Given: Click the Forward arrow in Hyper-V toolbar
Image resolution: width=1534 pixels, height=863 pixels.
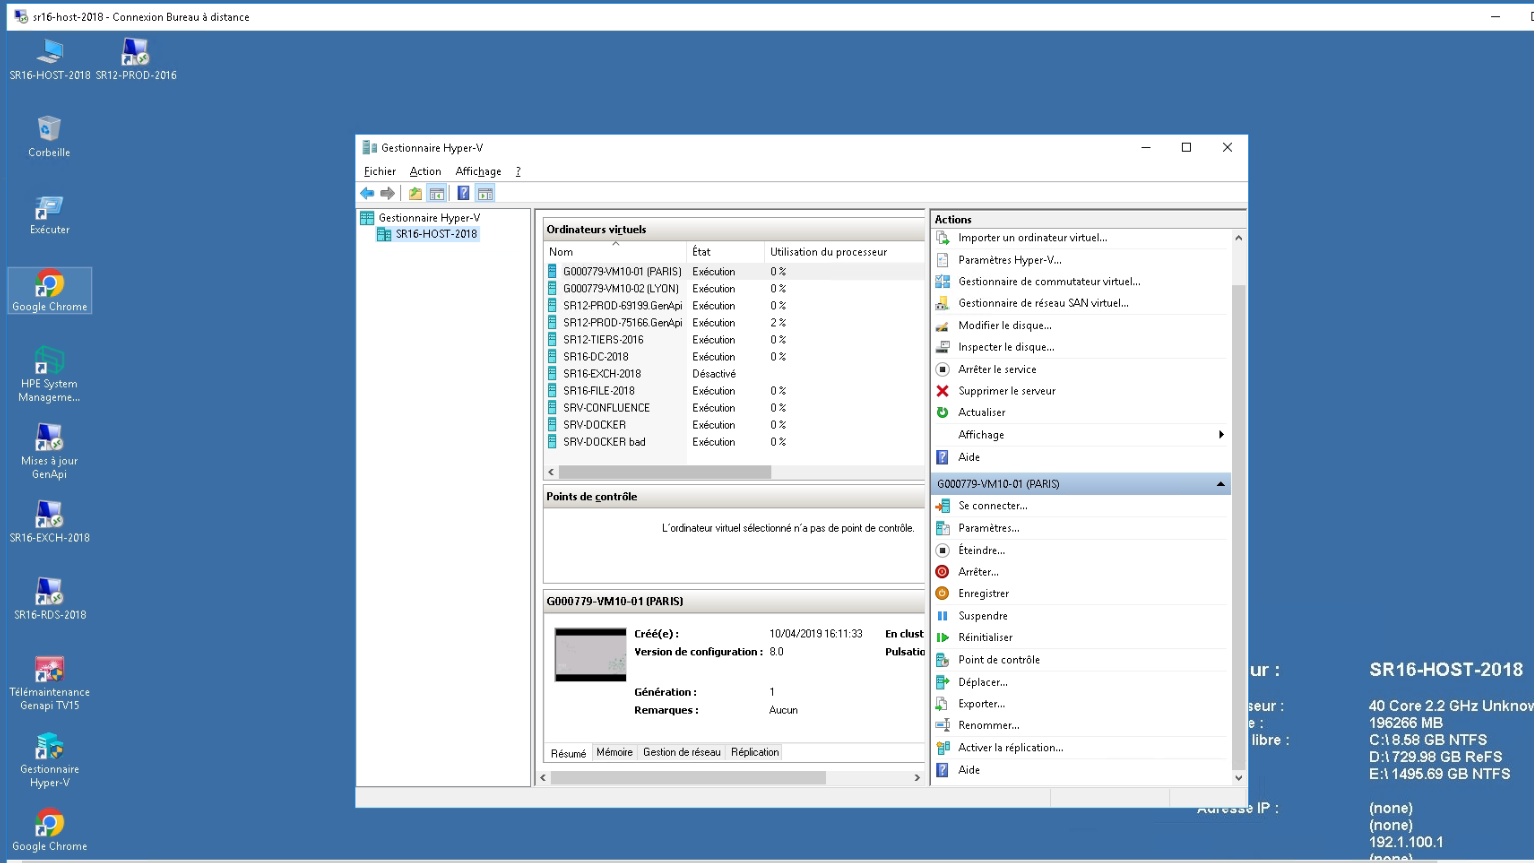Looking at the screenshot, I should click(387, 193).
